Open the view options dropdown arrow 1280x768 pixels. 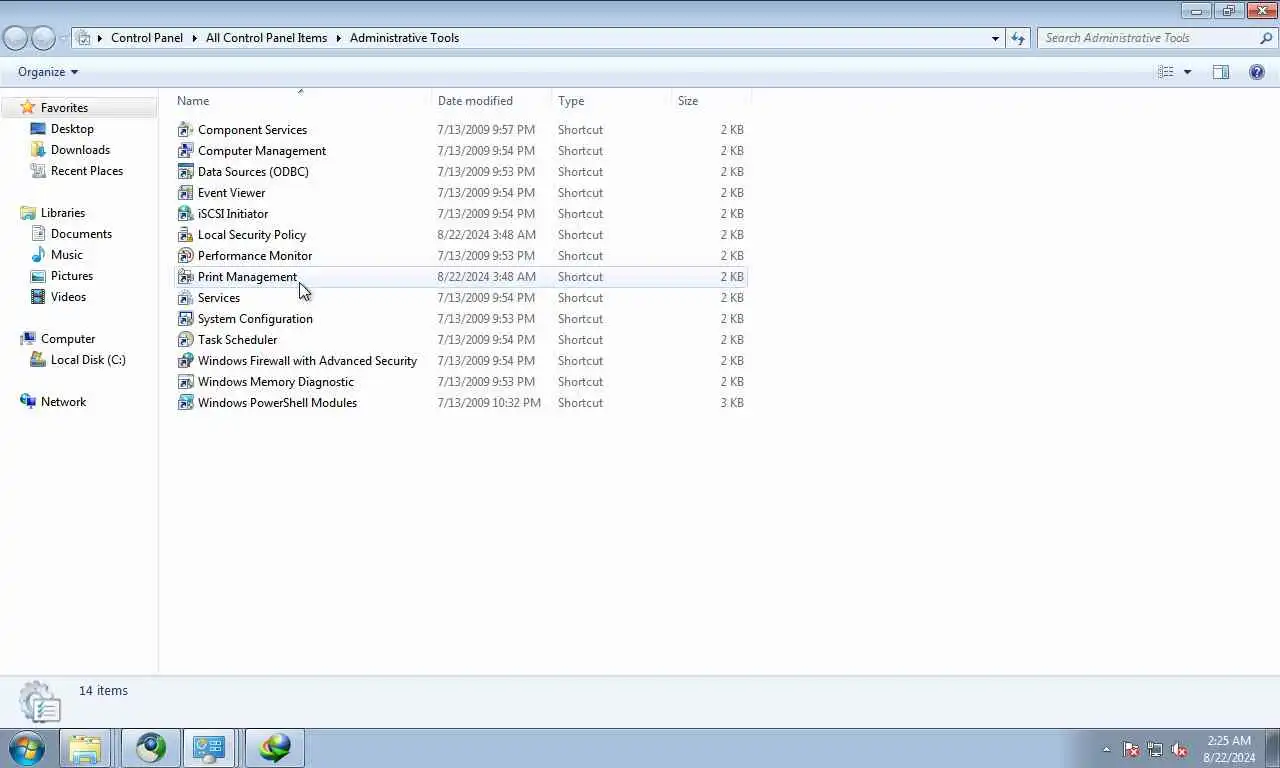1188,72
